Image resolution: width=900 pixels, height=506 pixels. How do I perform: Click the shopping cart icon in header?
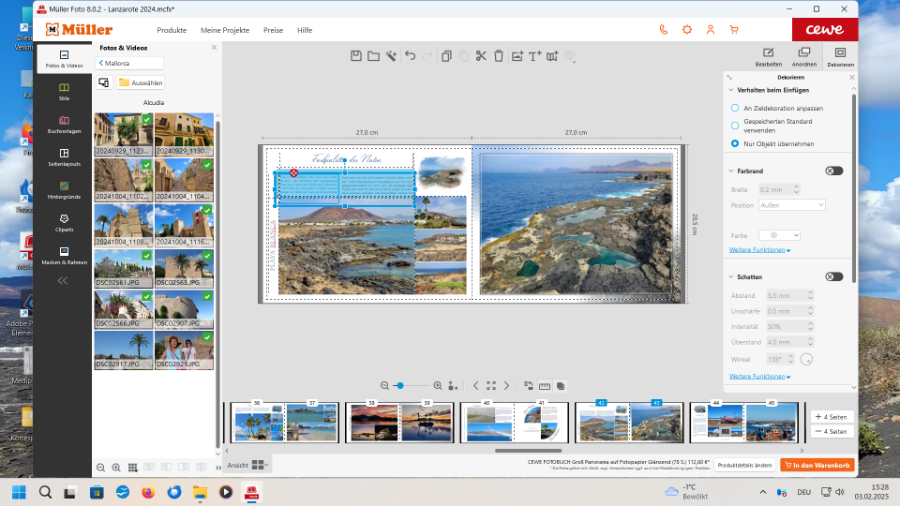[734, 30]
